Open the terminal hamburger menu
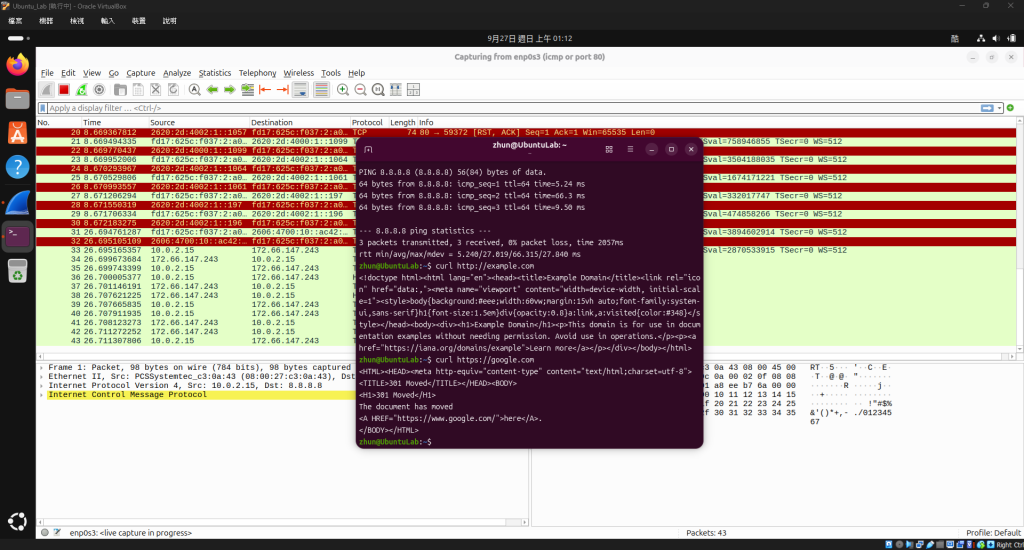 pos(630,150)
